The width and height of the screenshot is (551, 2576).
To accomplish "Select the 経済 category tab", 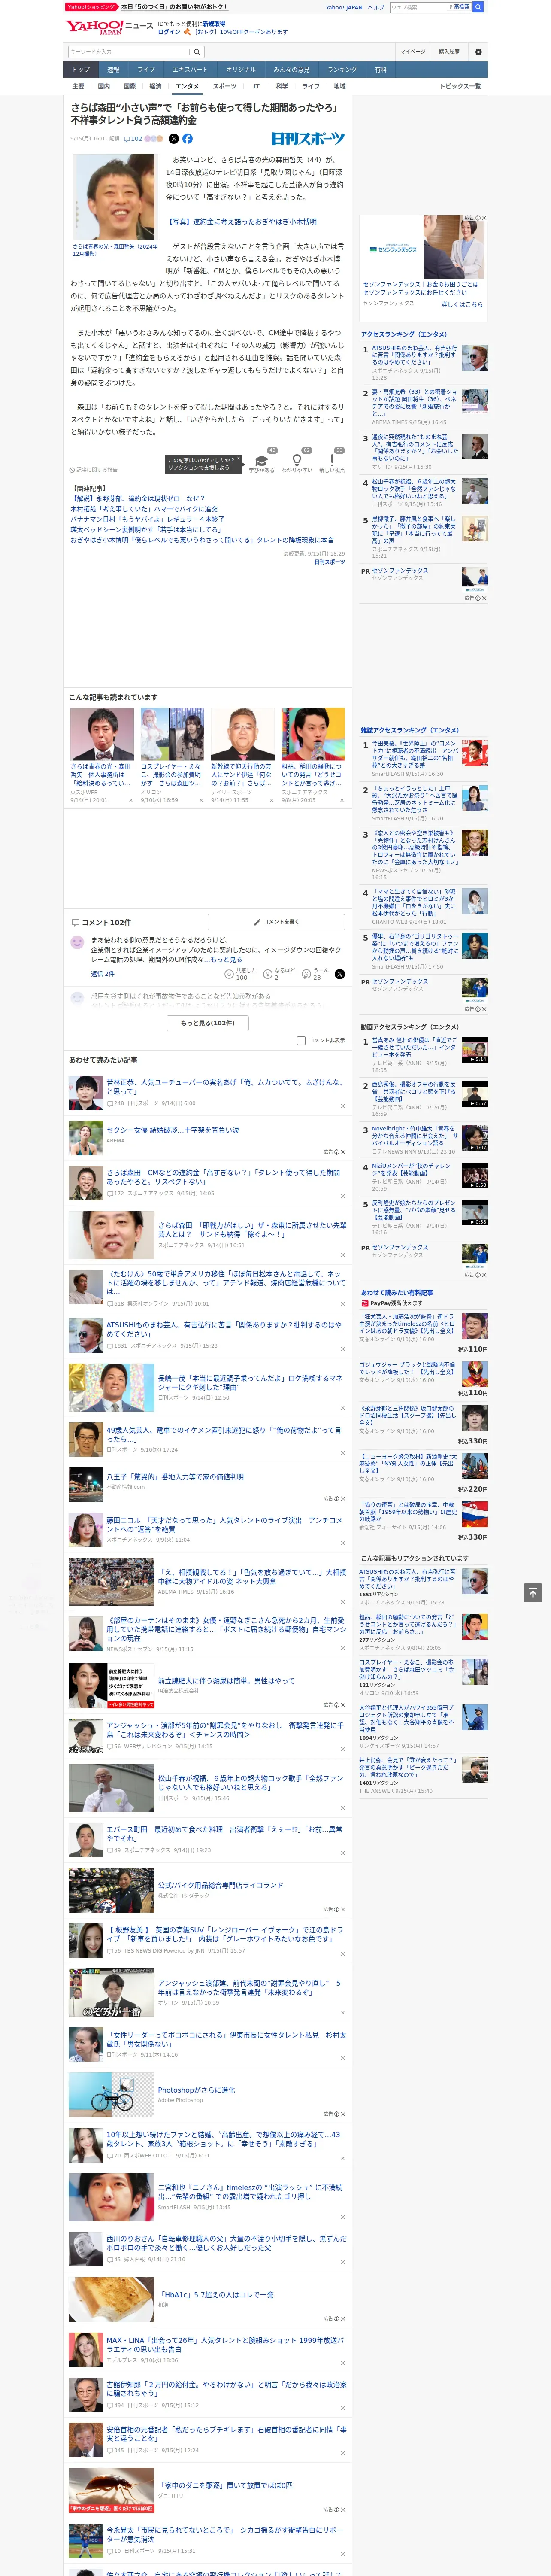I will [x=155, y=86].
